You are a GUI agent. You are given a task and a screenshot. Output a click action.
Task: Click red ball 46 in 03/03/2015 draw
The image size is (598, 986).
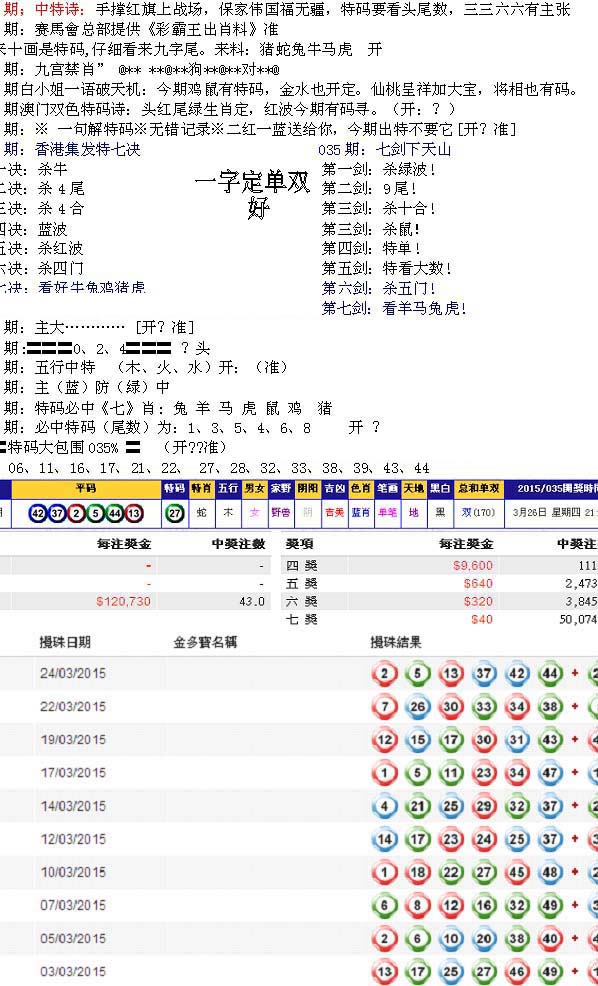coord(516,972)
